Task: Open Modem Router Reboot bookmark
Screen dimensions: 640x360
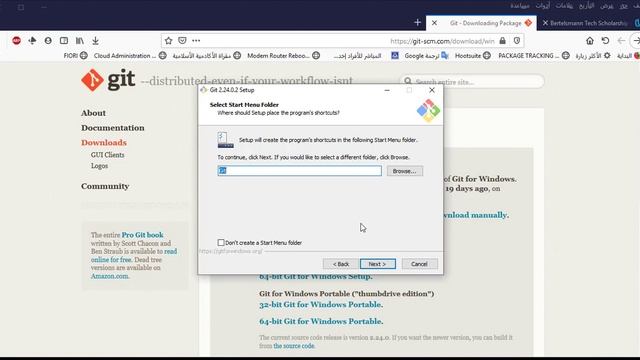Action: pyautogui.click(x=283, y=56)
